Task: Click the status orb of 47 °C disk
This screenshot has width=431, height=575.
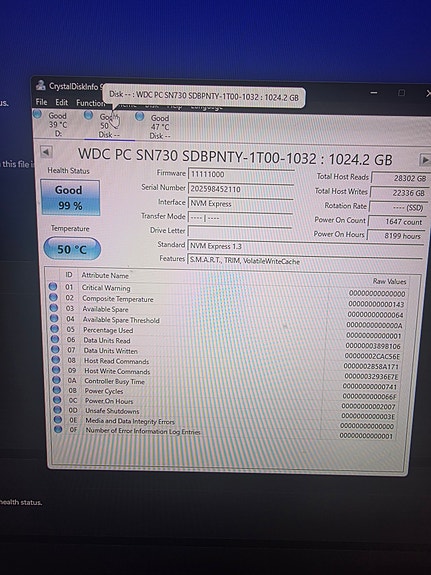Action: click(x=139, y=116)
